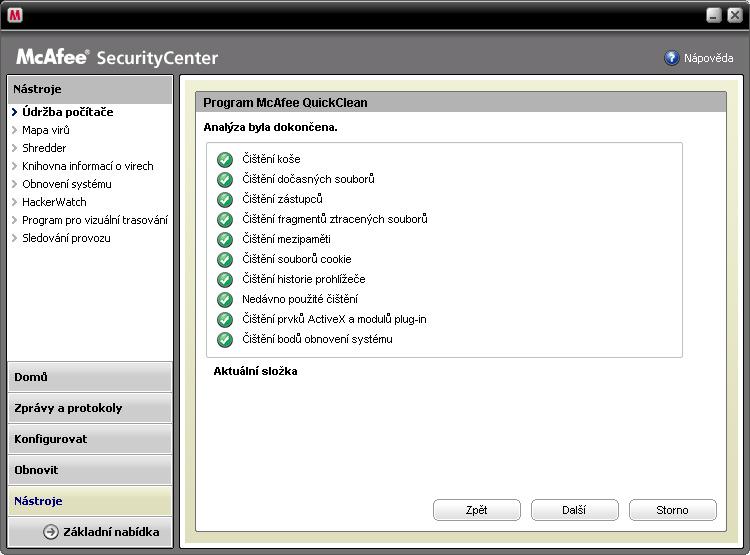Open the Konfigurovat section
The width and height of the screenshot is (750, 555).
point(90,439)
